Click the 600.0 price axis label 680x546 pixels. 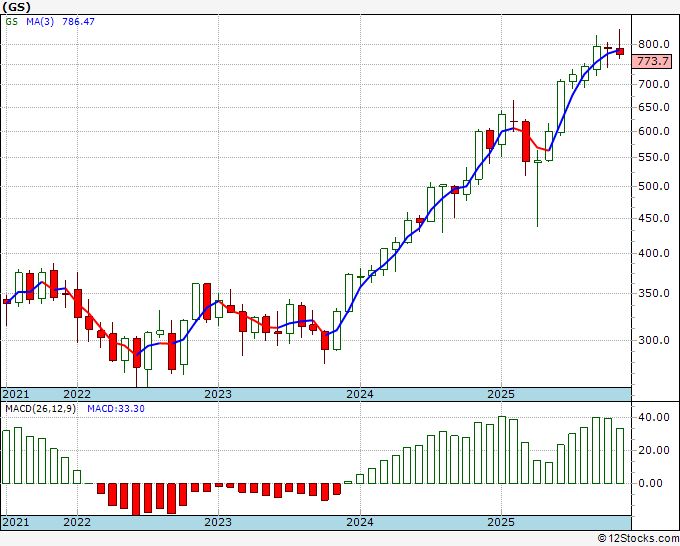point(654,131)
